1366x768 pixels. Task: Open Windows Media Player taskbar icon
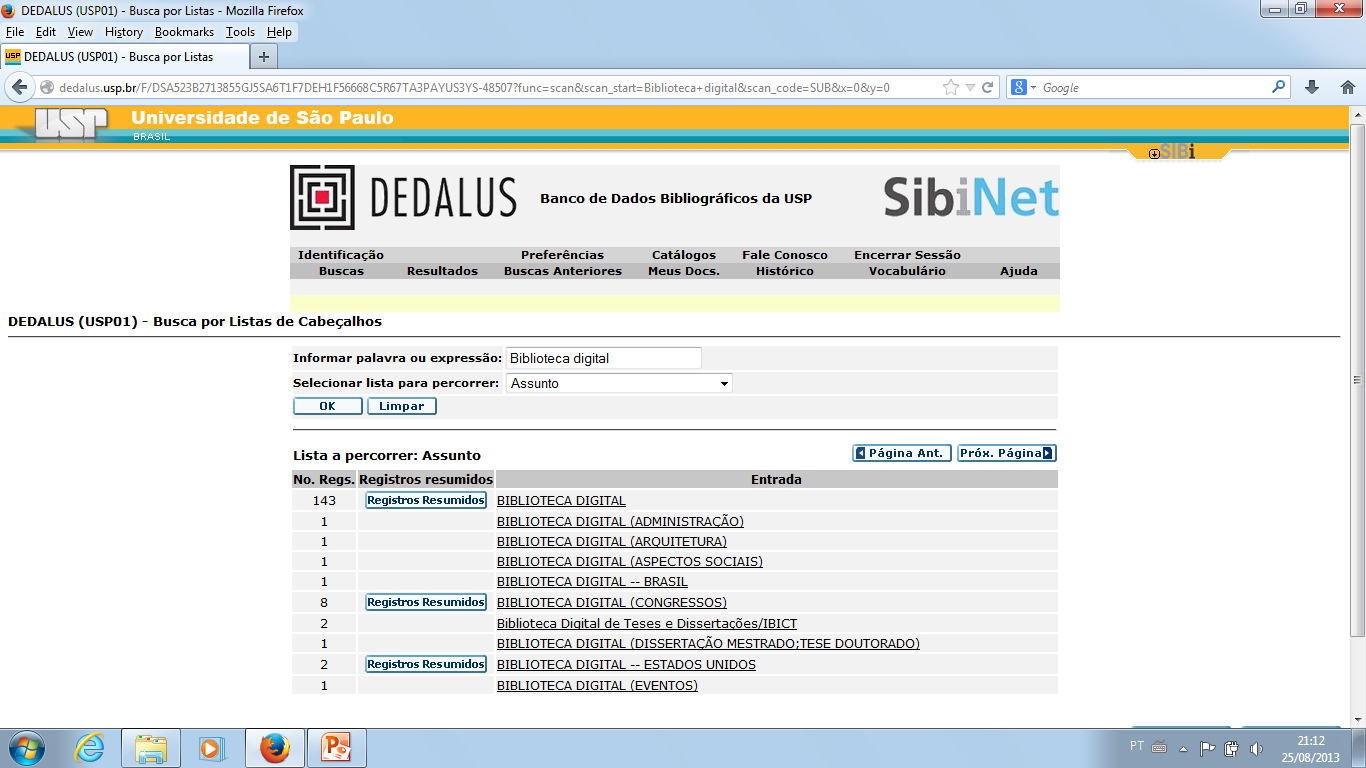211,748
